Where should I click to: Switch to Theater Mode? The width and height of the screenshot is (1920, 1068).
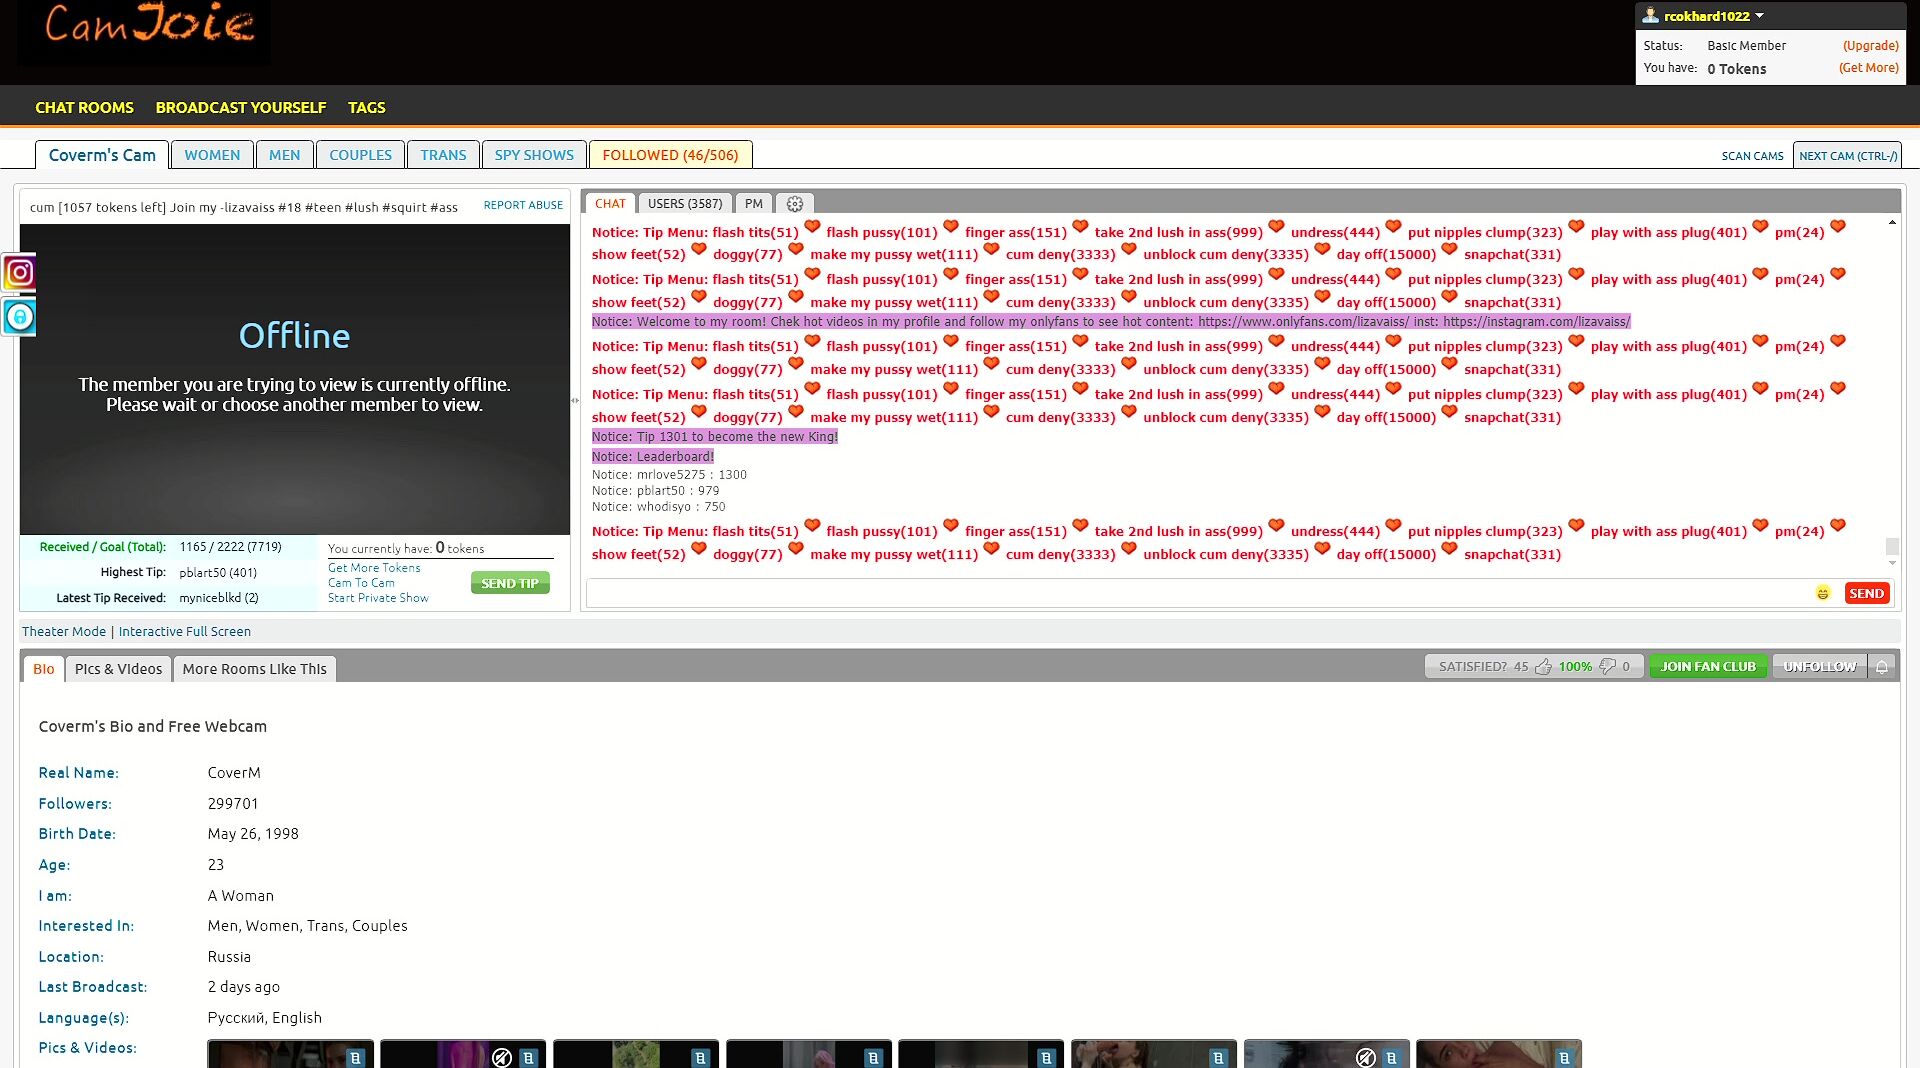(64, 632)
